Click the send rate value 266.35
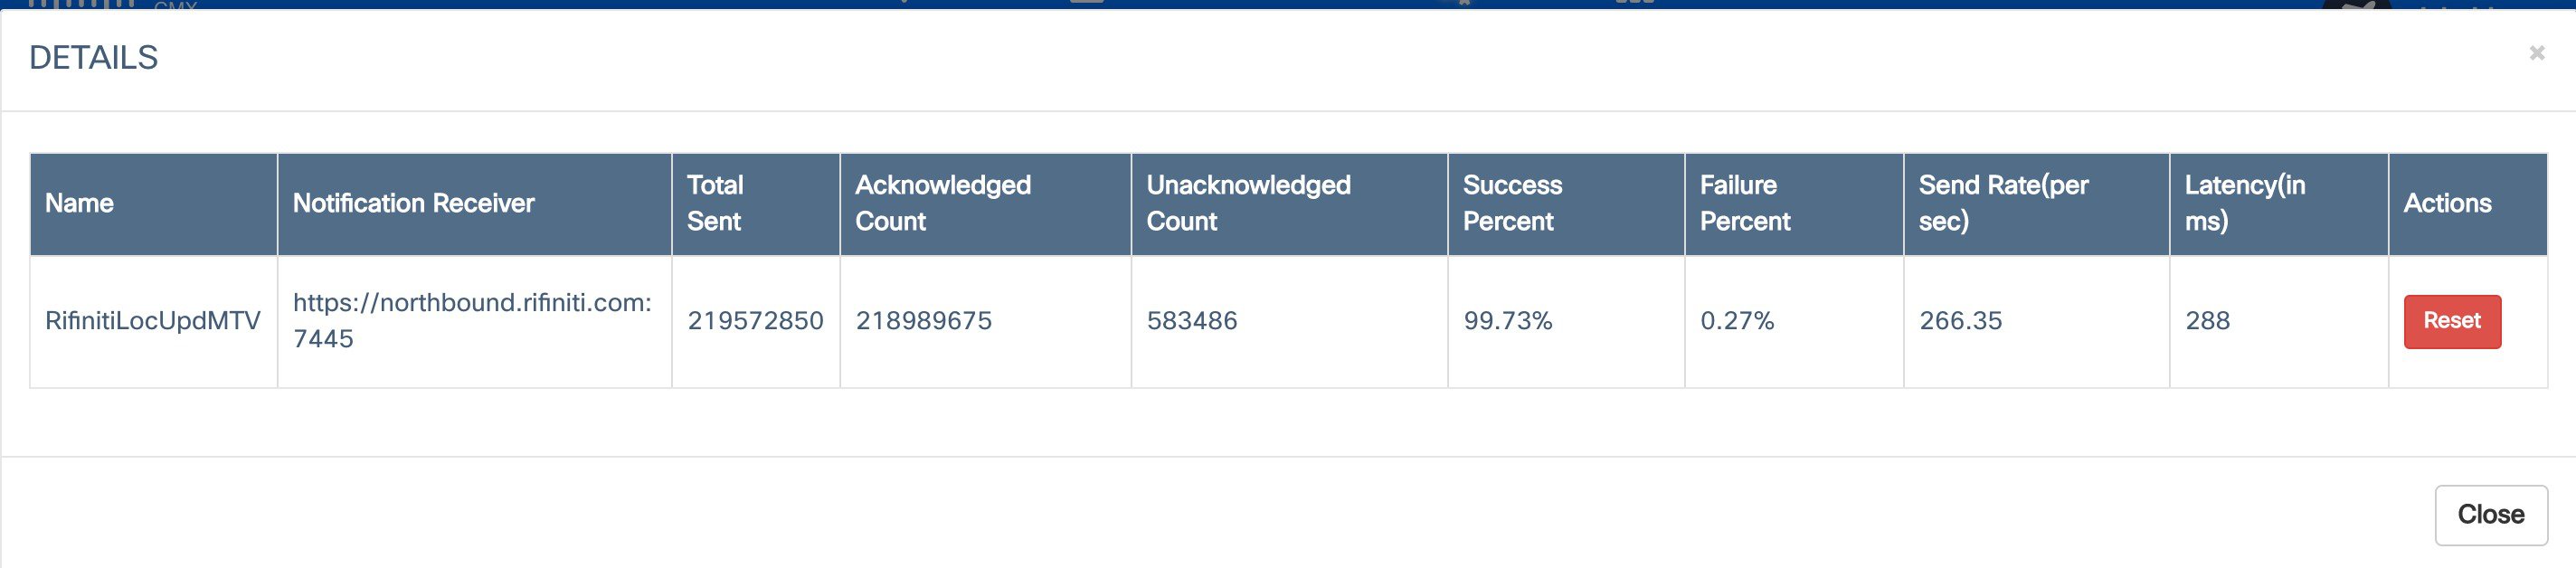This screenshot has width=2576, height=568. pos(1960,321)
